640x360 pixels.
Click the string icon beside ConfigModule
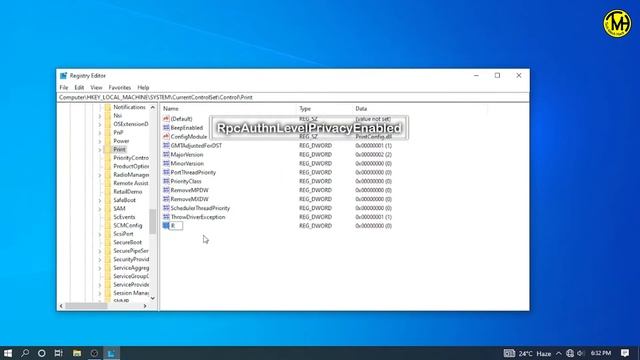click(166, 137)
